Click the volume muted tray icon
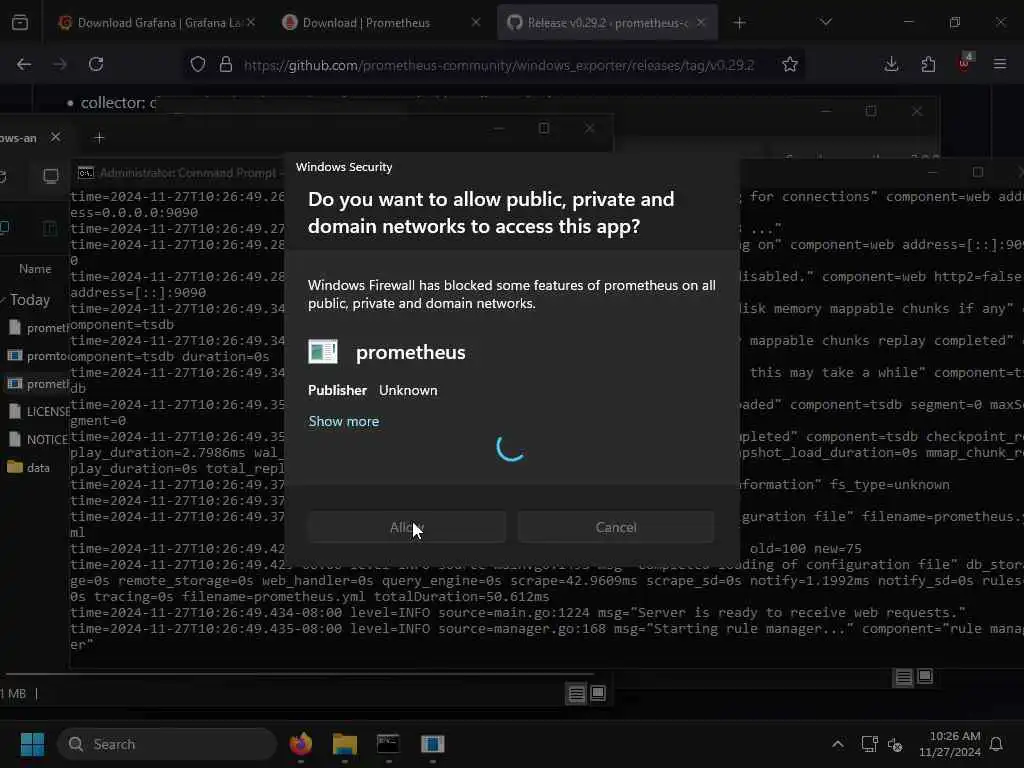 895,744
